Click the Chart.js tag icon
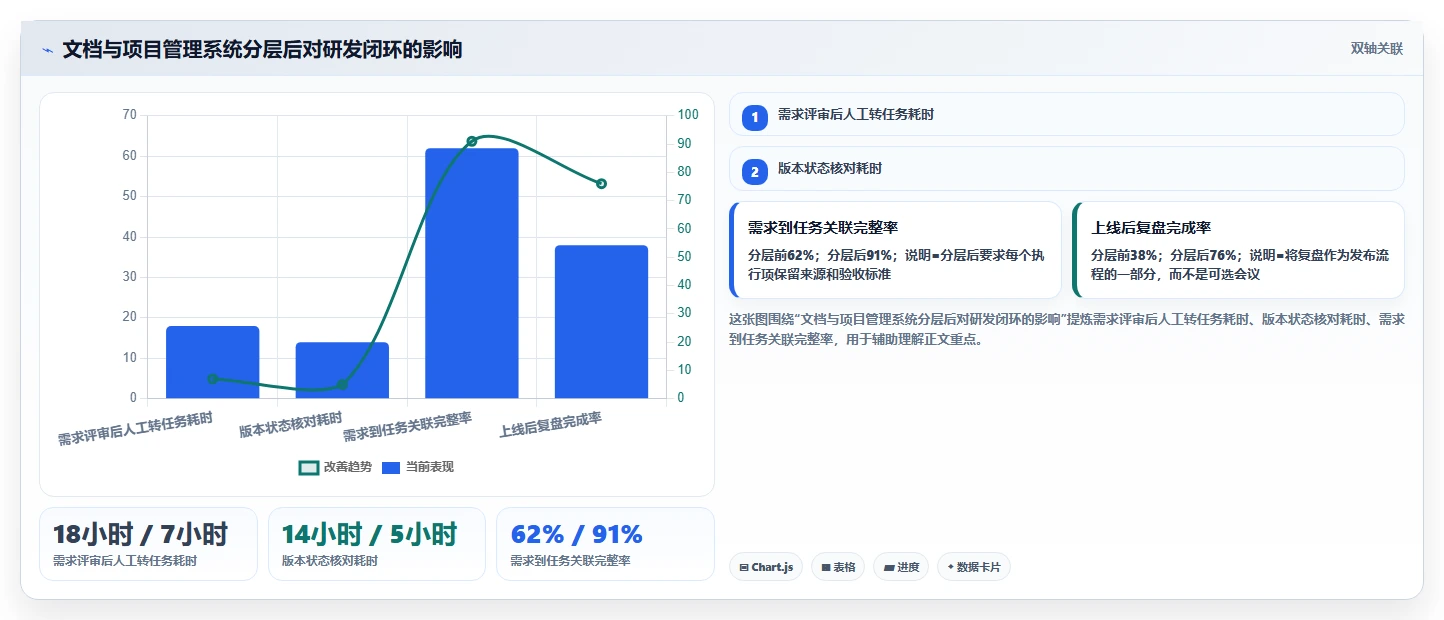 click(x=744, y=568)
